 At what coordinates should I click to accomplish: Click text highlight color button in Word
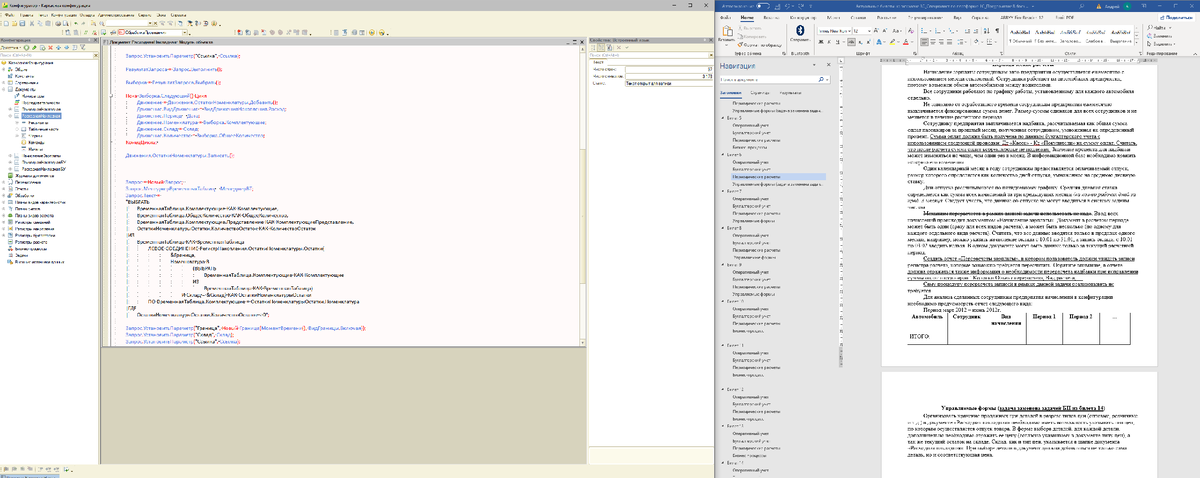tap(892, 42)
